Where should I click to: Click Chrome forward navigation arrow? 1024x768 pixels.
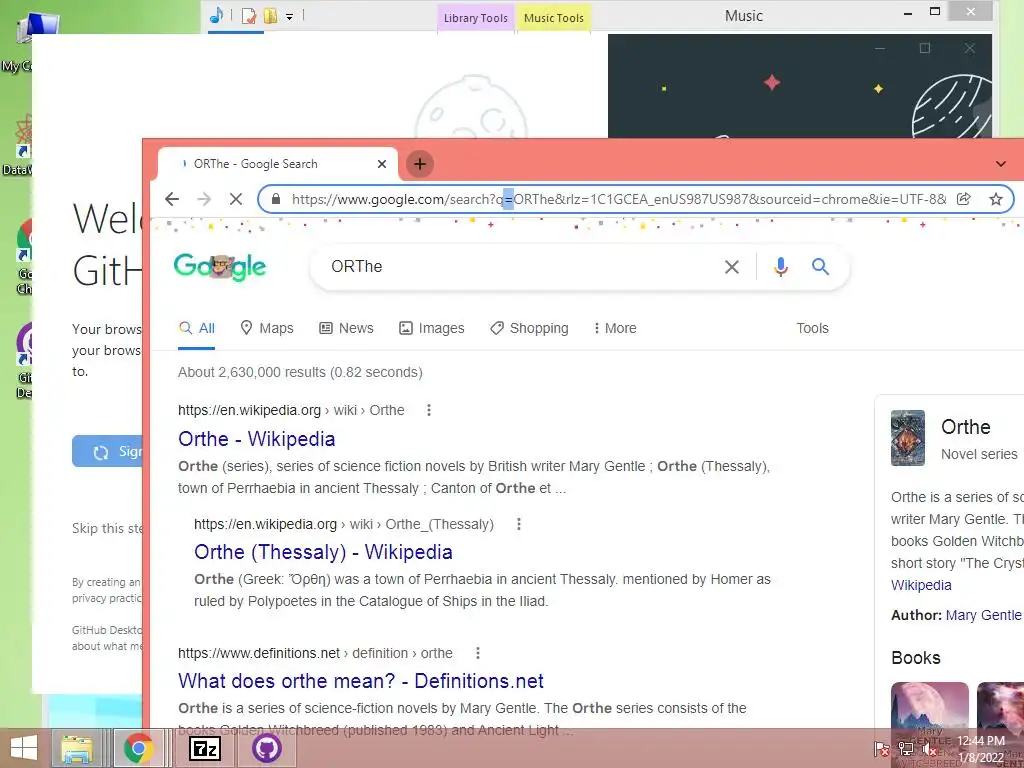204,199
